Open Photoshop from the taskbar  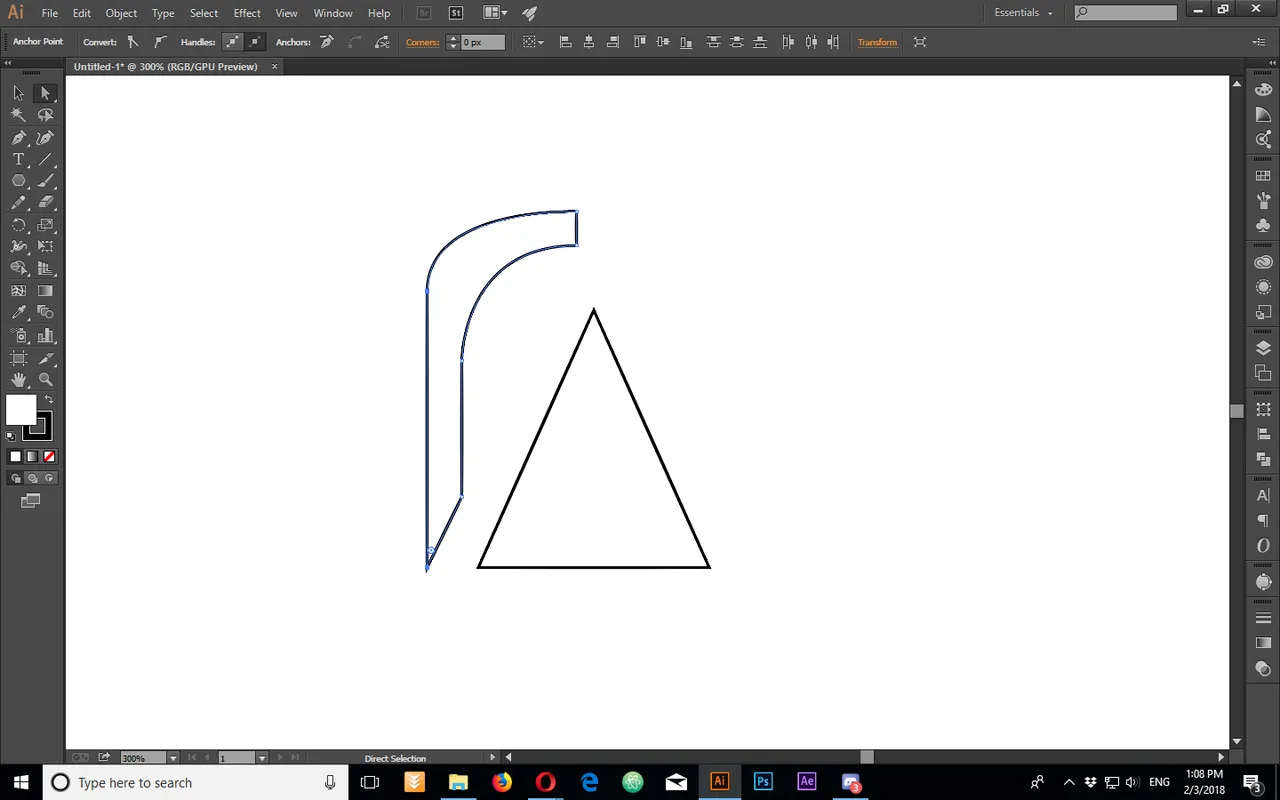tap(763, 782)
